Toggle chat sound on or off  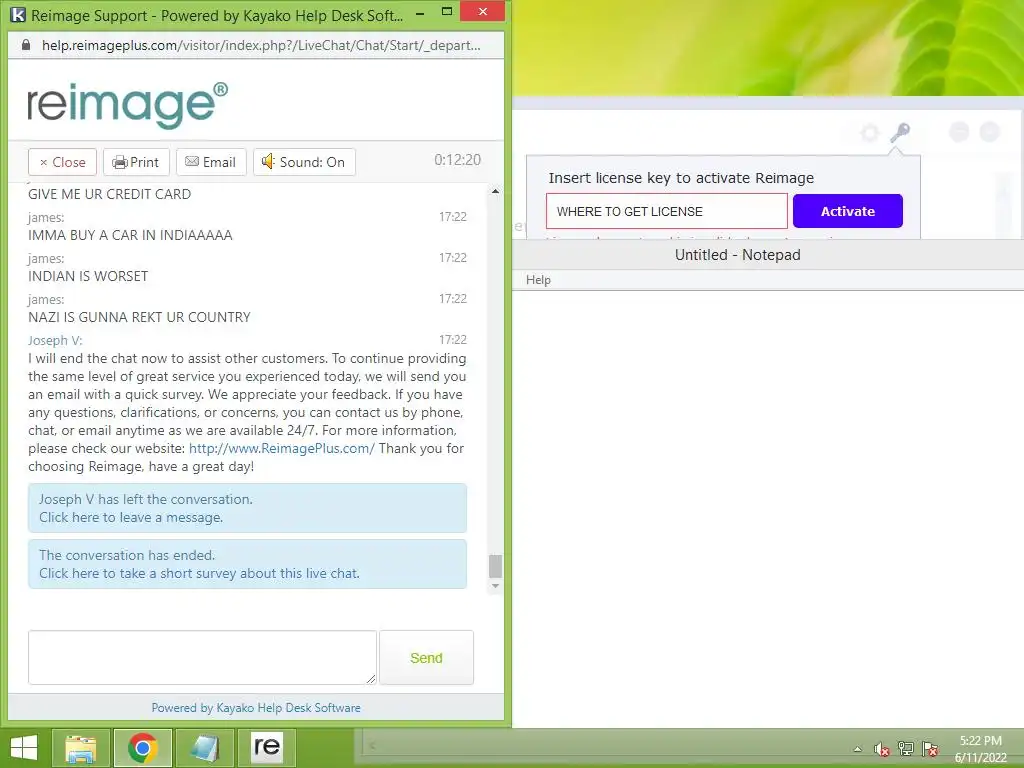pyautogui.click(x=304, y=162)
